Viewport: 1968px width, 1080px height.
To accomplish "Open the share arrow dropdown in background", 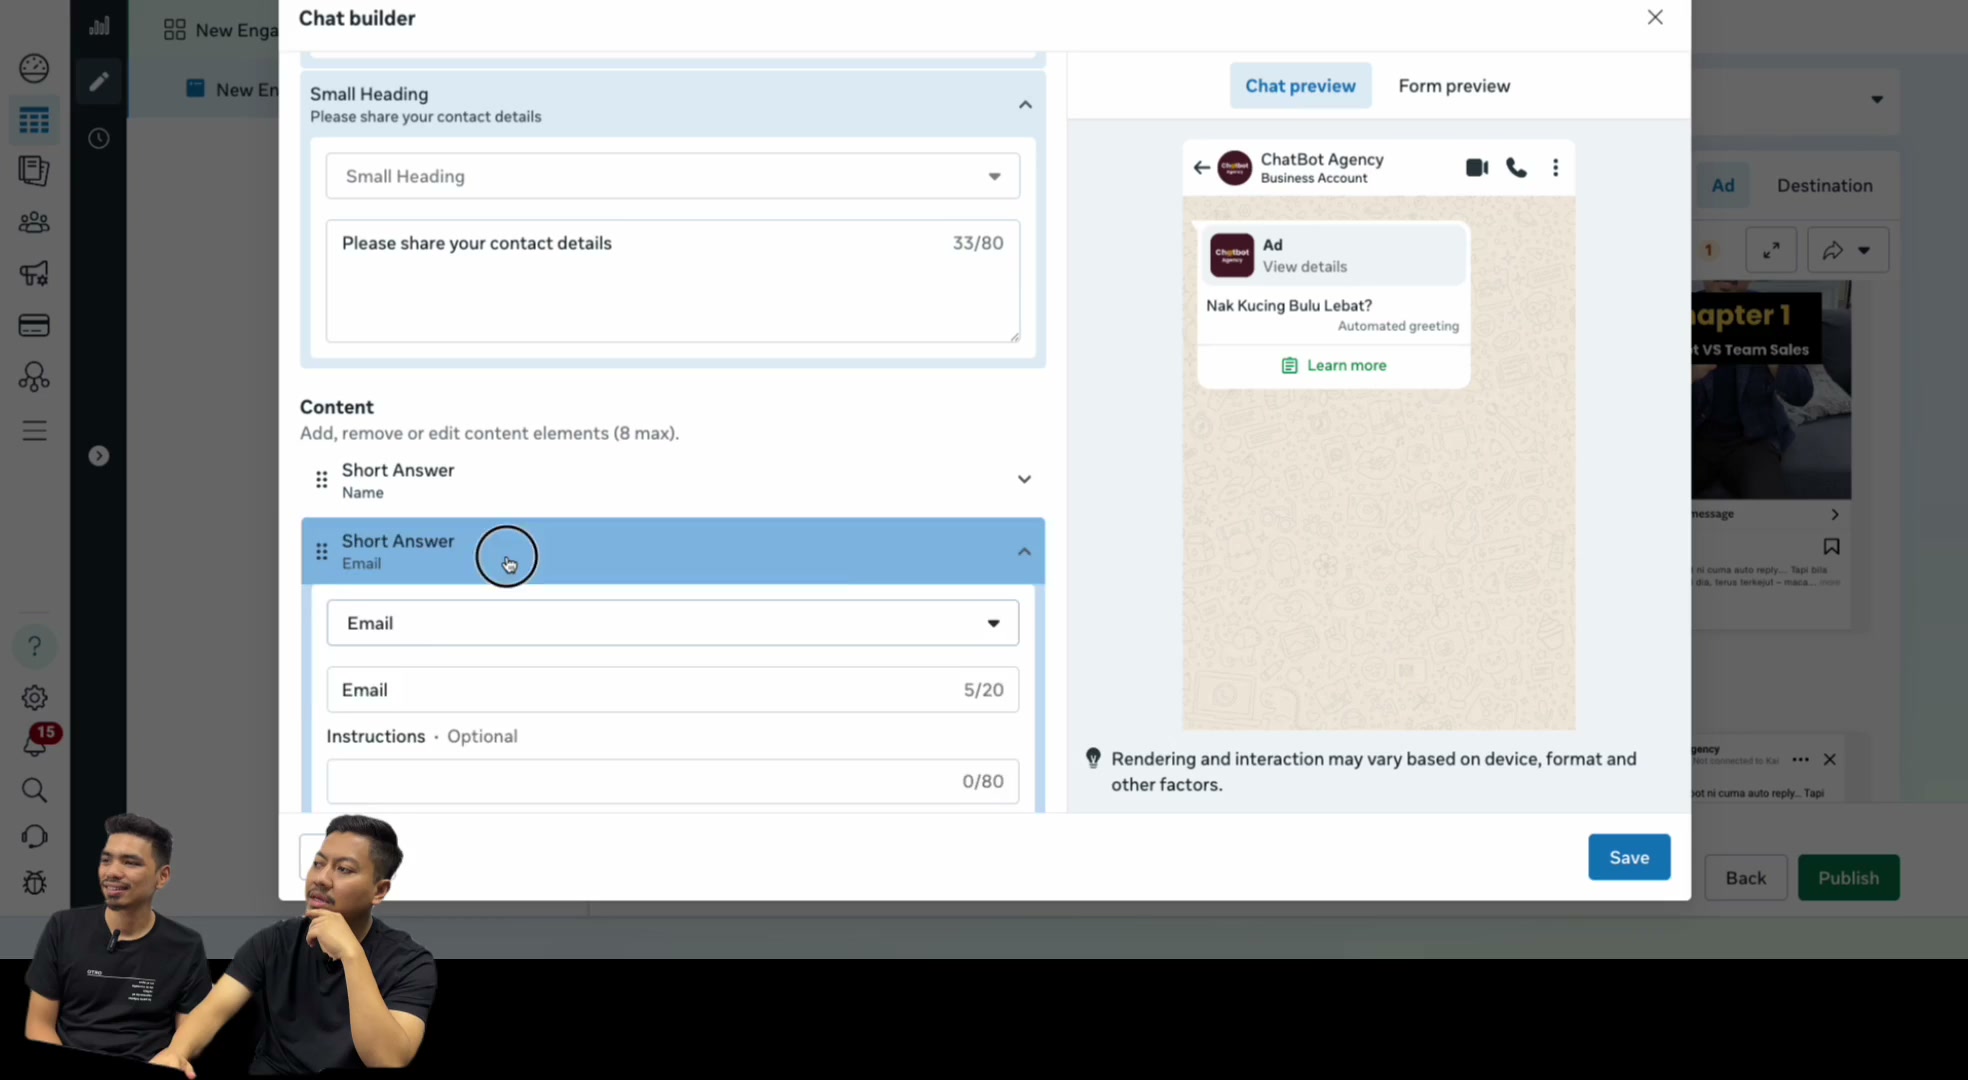I will point(1848,250).
